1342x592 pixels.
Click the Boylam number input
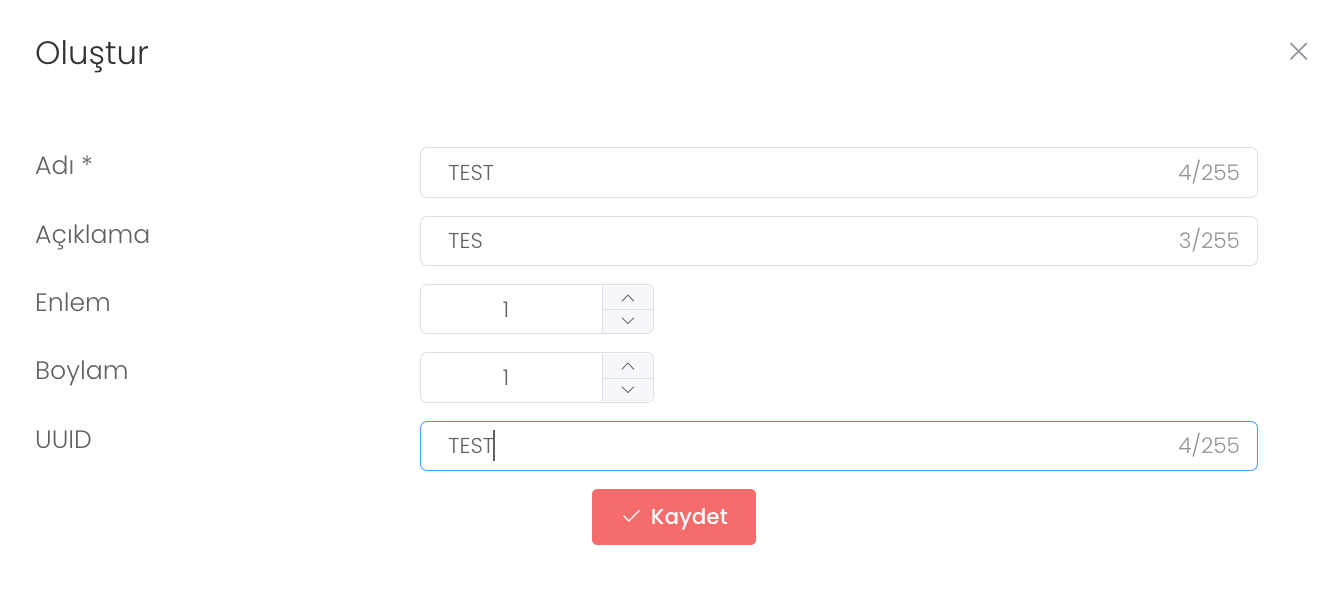coord(510,378)
